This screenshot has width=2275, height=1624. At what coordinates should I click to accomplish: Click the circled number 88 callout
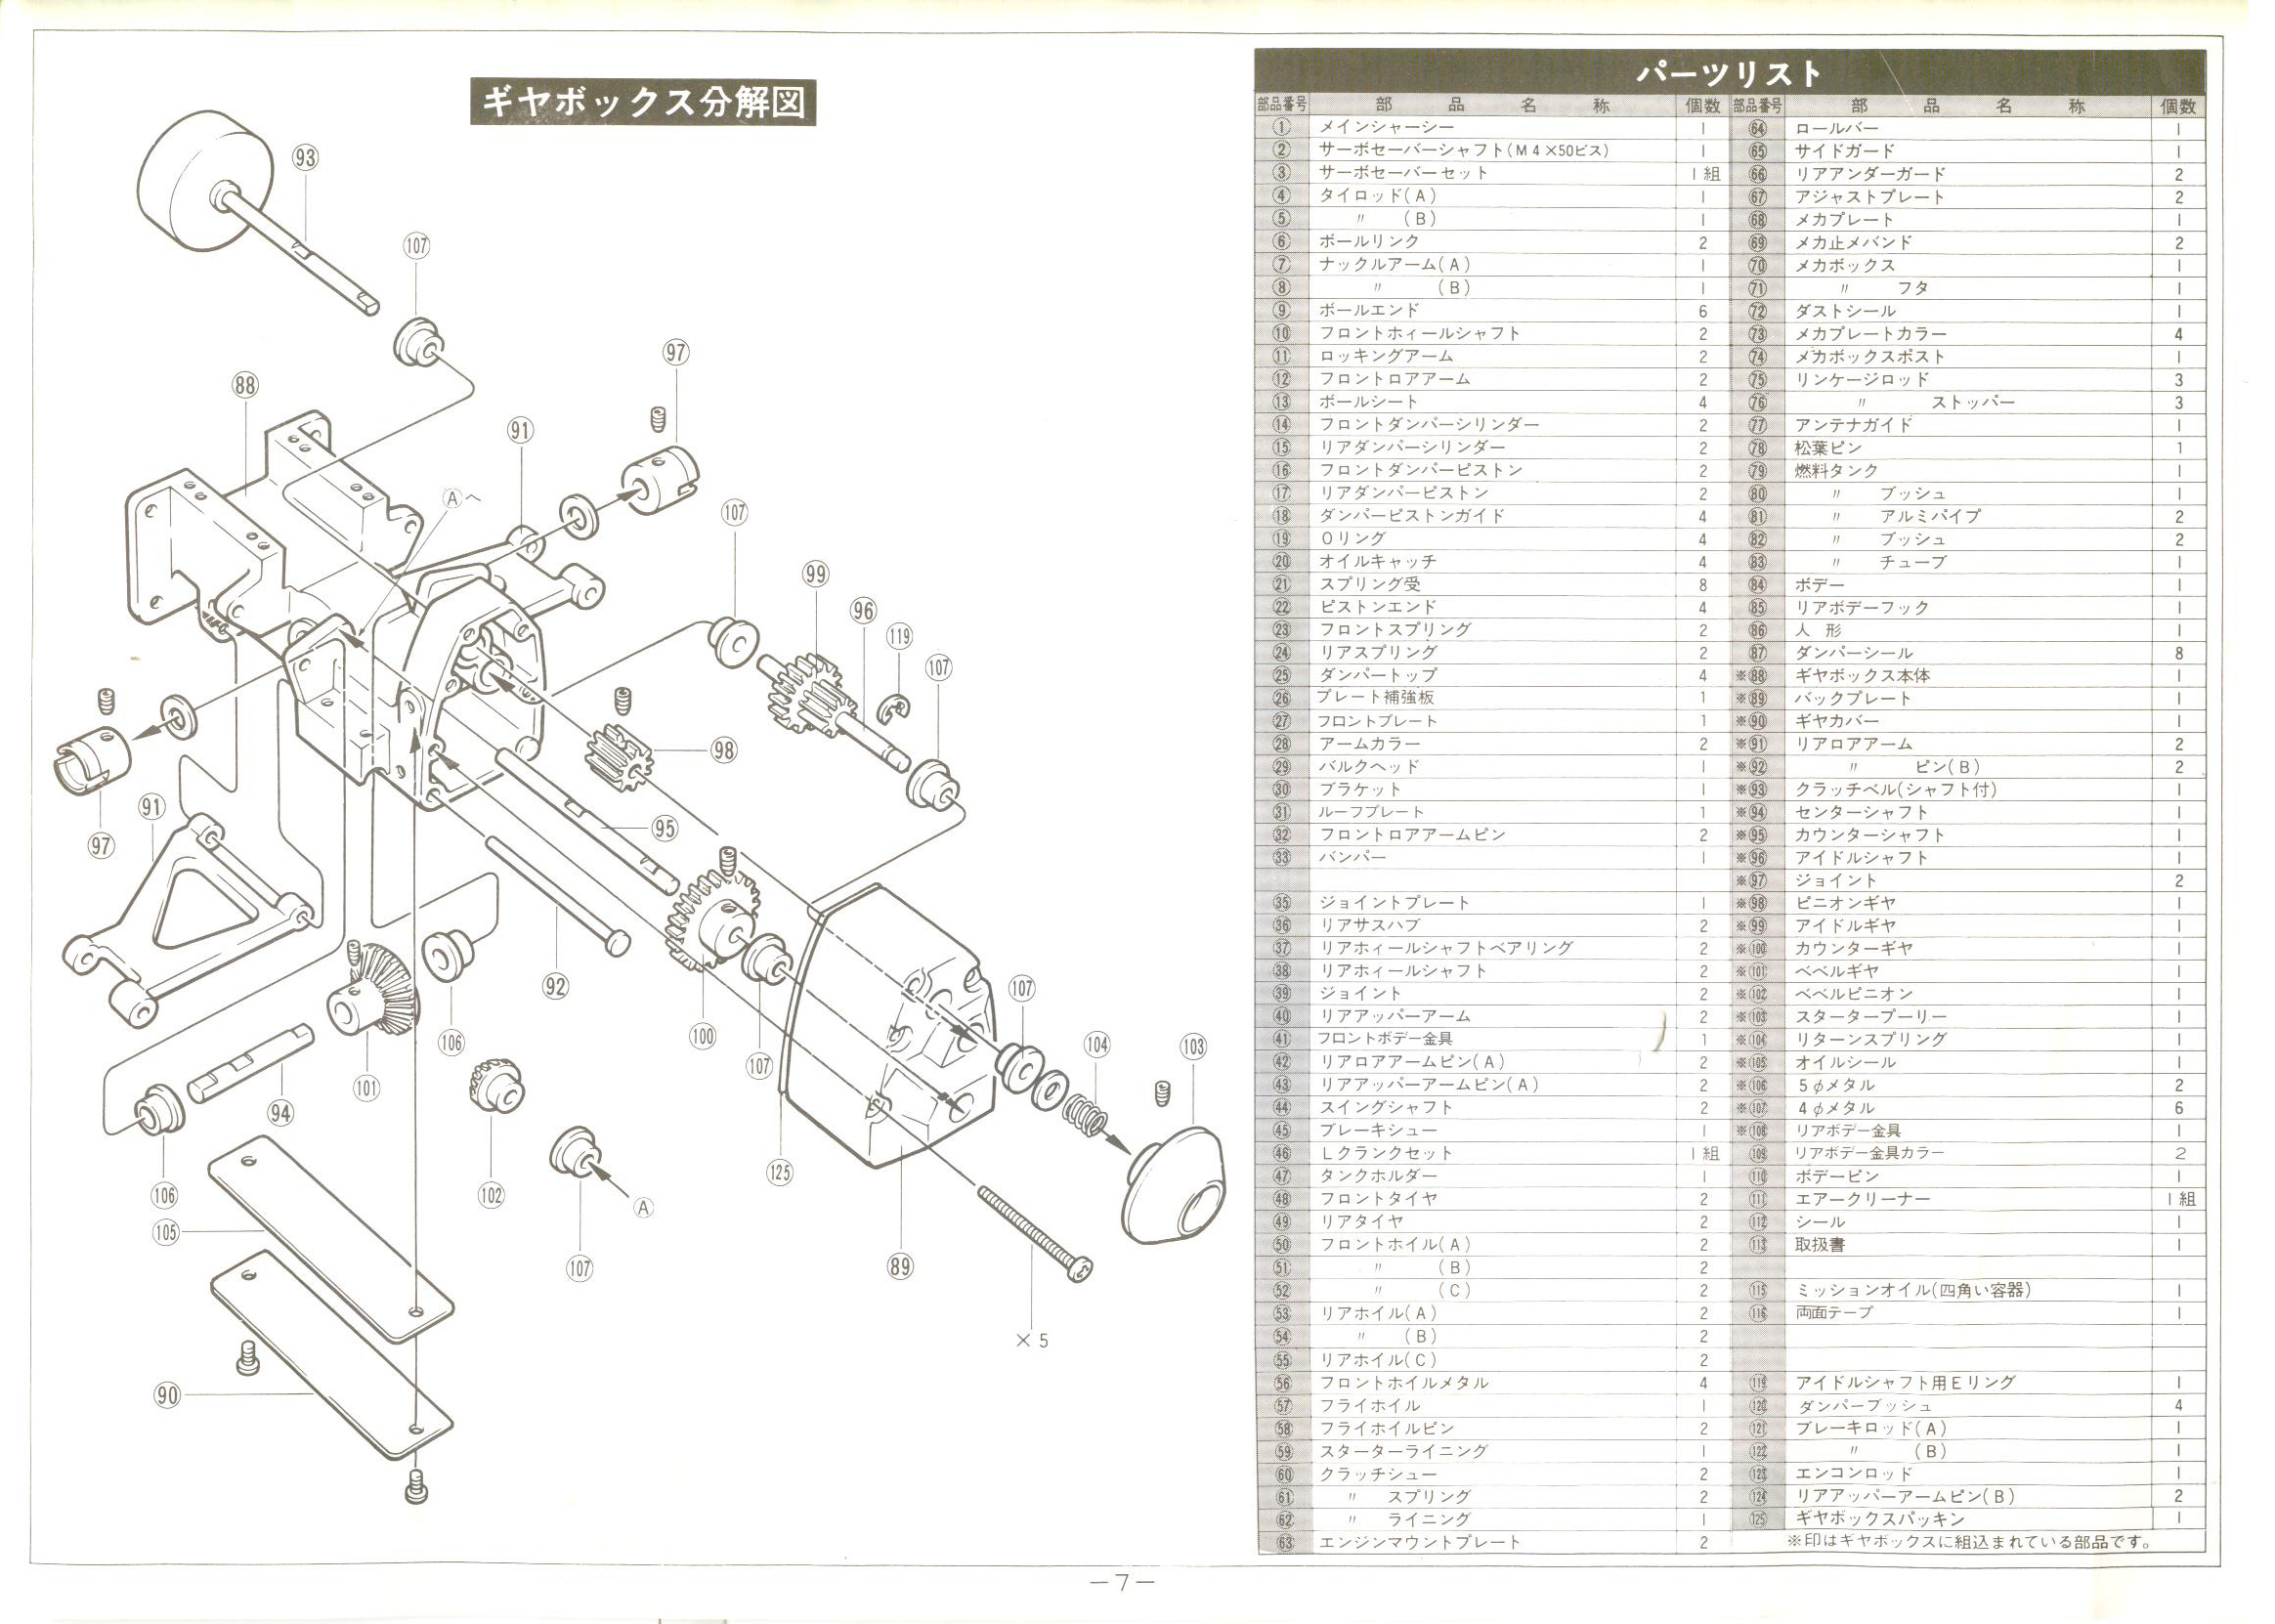tap(246, 385)
